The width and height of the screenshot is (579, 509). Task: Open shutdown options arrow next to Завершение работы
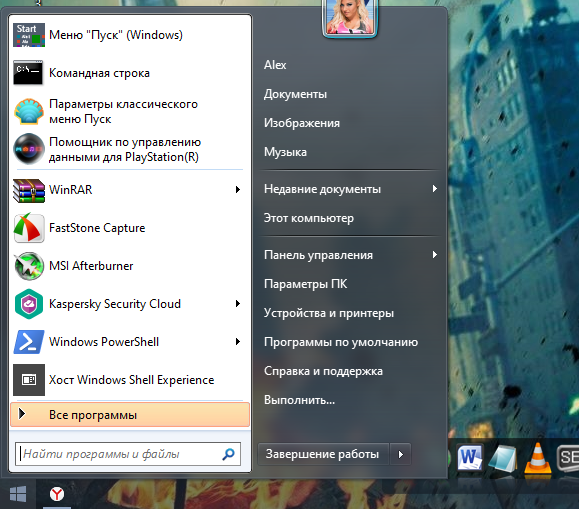(400, 454)
